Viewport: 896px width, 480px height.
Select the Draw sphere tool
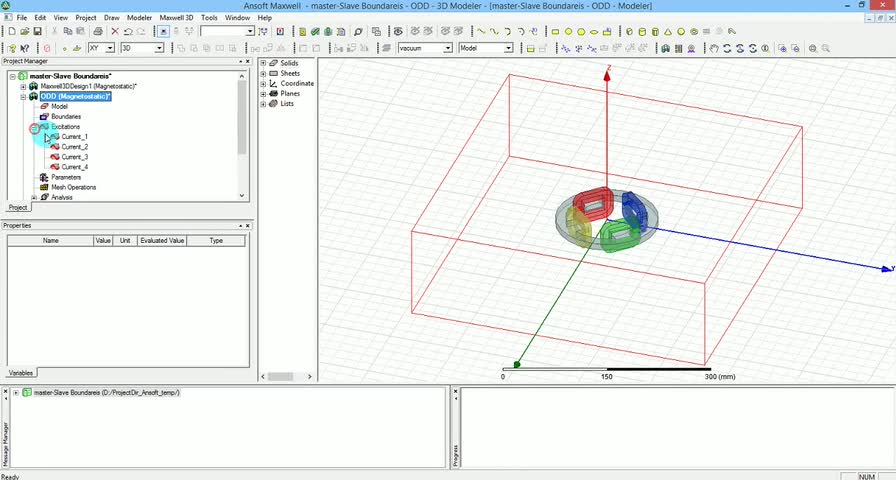(681, 31)
